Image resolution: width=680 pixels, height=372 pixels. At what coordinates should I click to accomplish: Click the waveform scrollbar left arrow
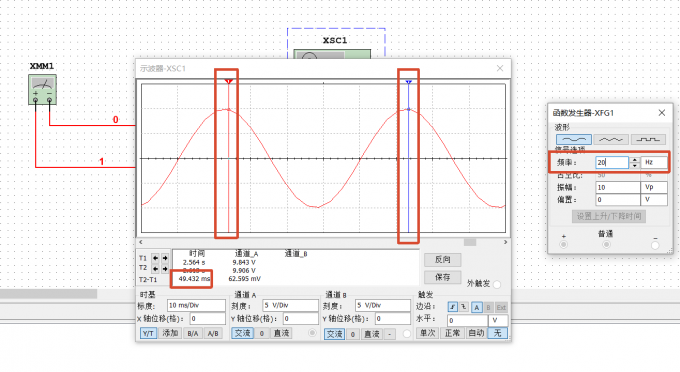141,242
